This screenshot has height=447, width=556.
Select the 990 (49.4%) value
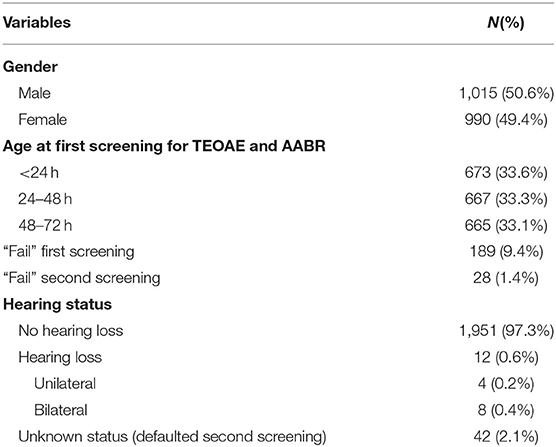tap(506, 120)
